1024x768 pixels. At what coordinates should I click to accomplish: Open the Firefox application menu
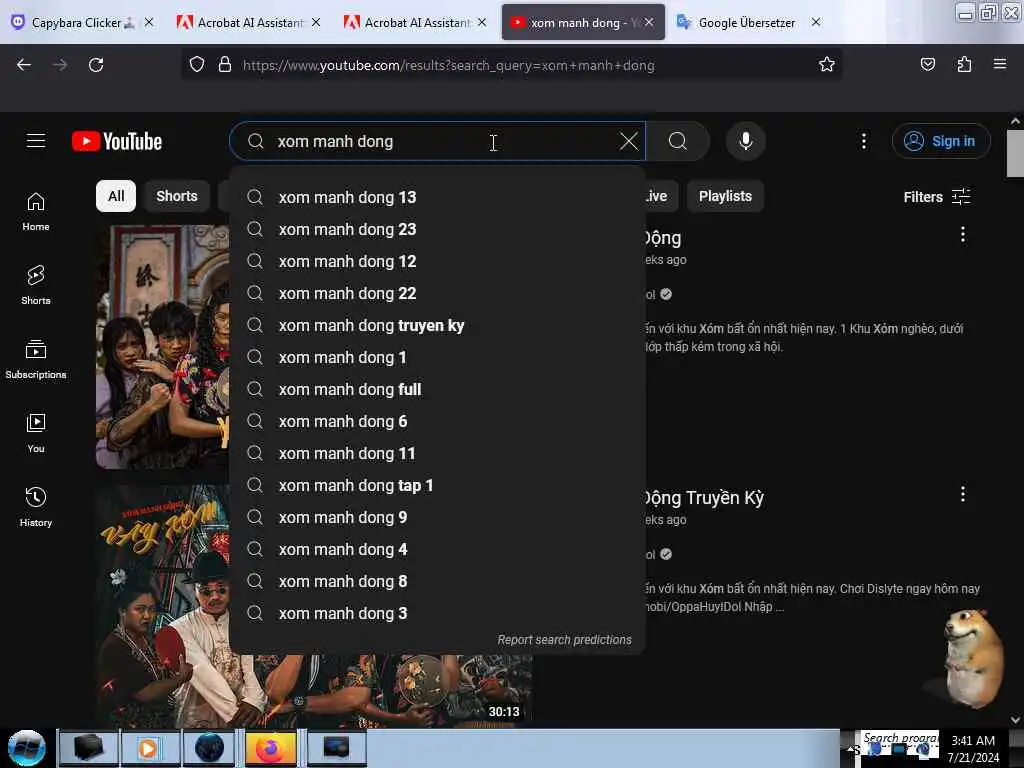pos(999,65)
